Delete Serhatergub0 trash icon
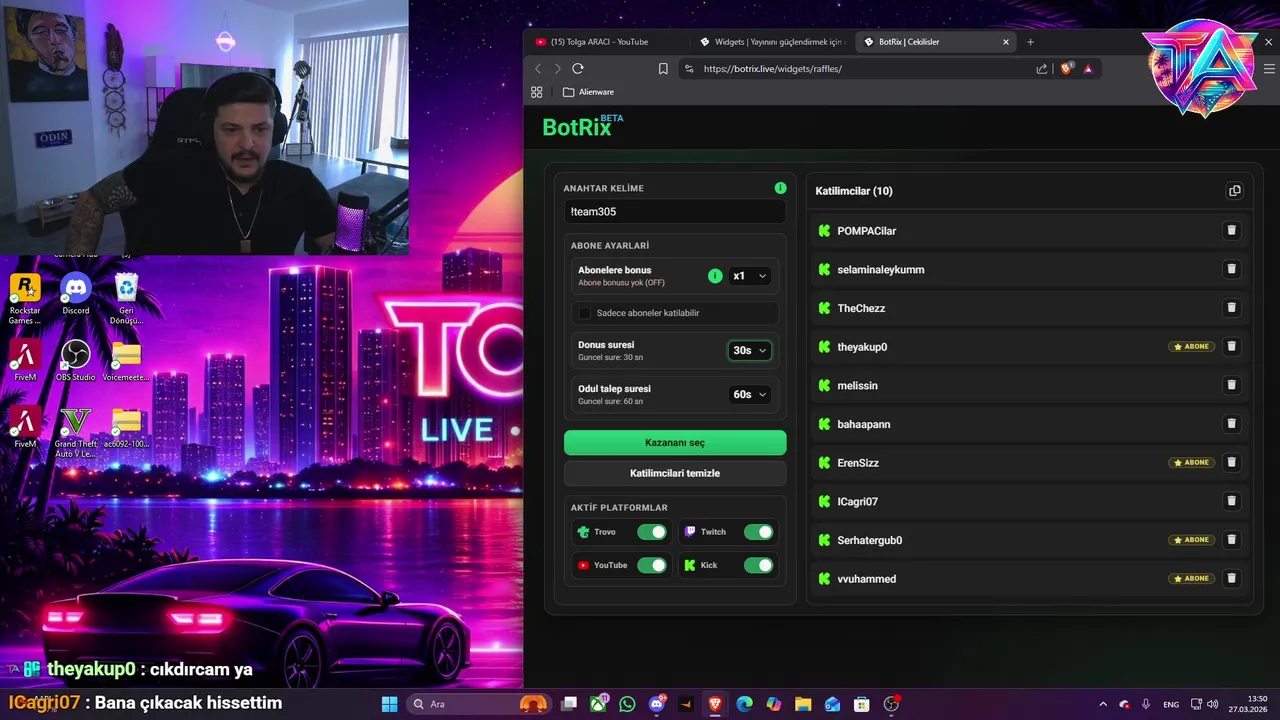 pyautogui.click(x=1231, y=540)
